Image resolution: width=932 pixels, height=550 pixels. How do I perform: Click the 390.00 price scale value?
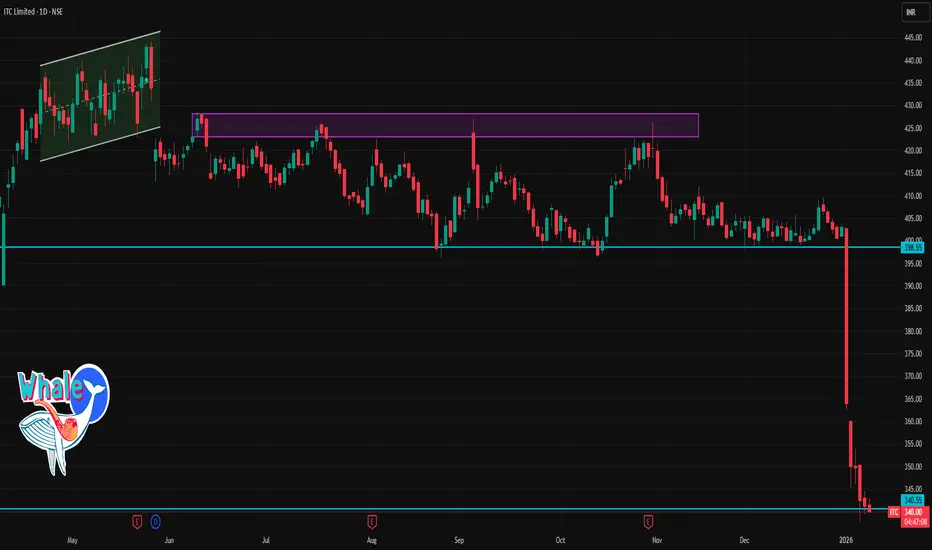pos(913,286)
